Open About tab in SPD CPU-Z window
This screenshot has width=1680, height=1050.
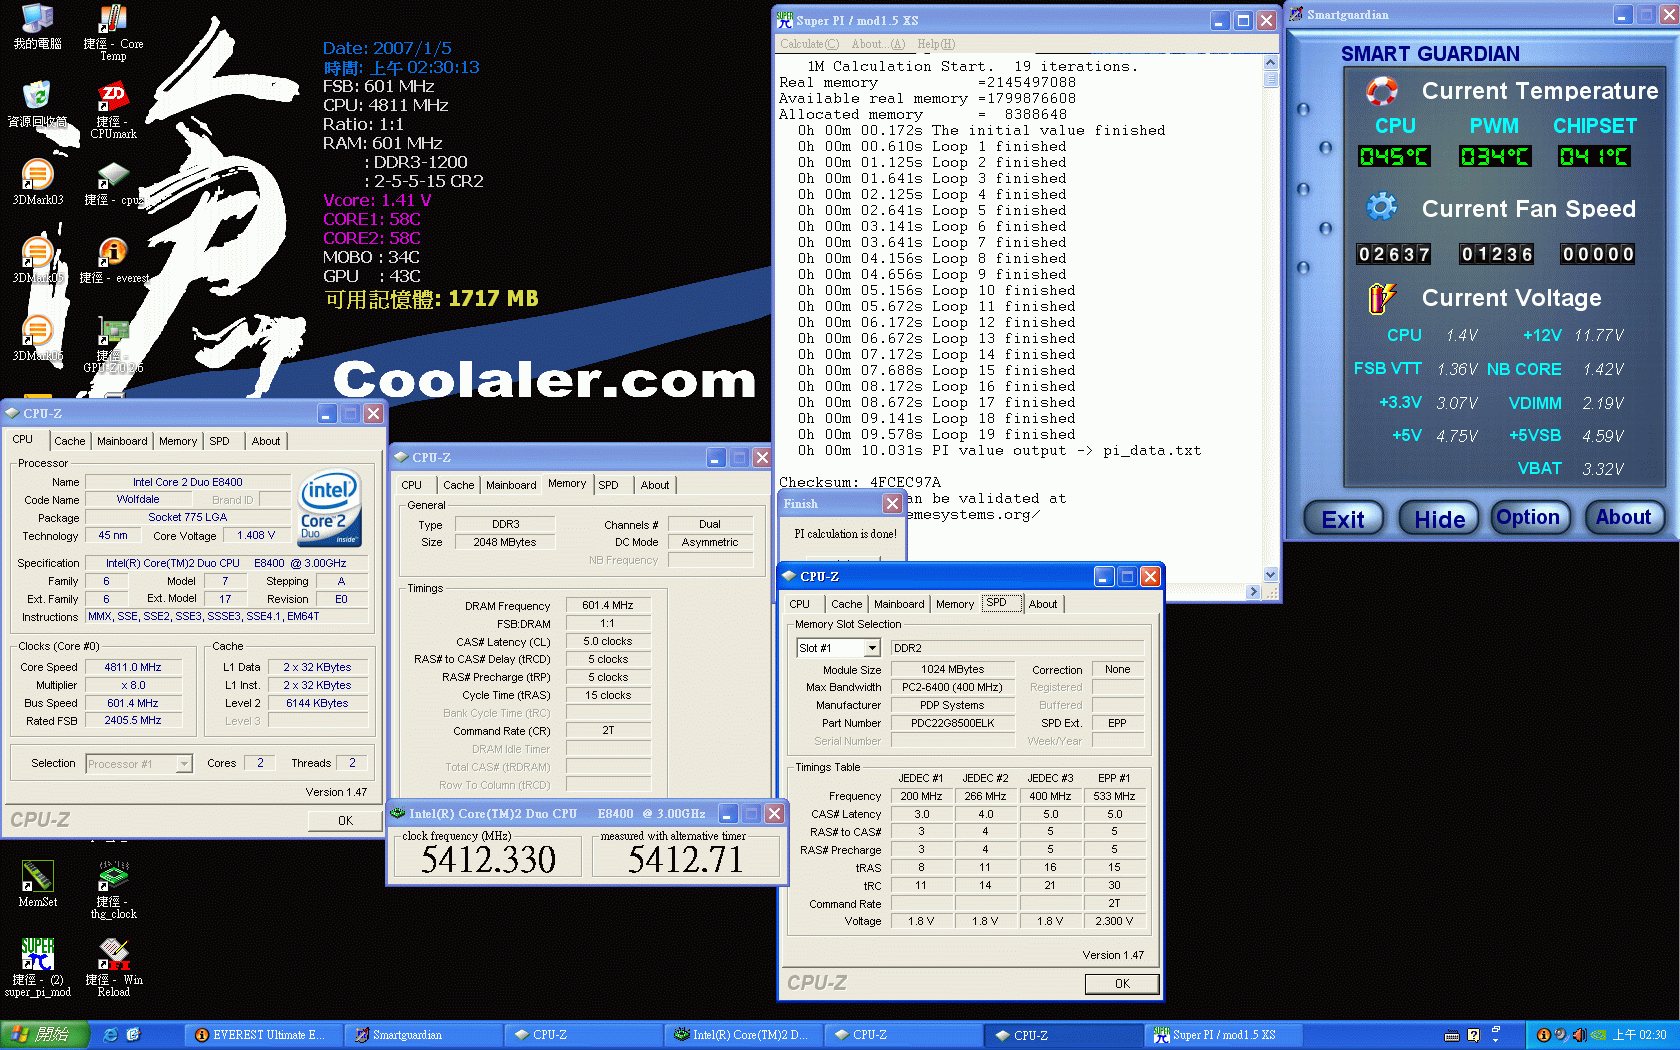click(1043, 604)
